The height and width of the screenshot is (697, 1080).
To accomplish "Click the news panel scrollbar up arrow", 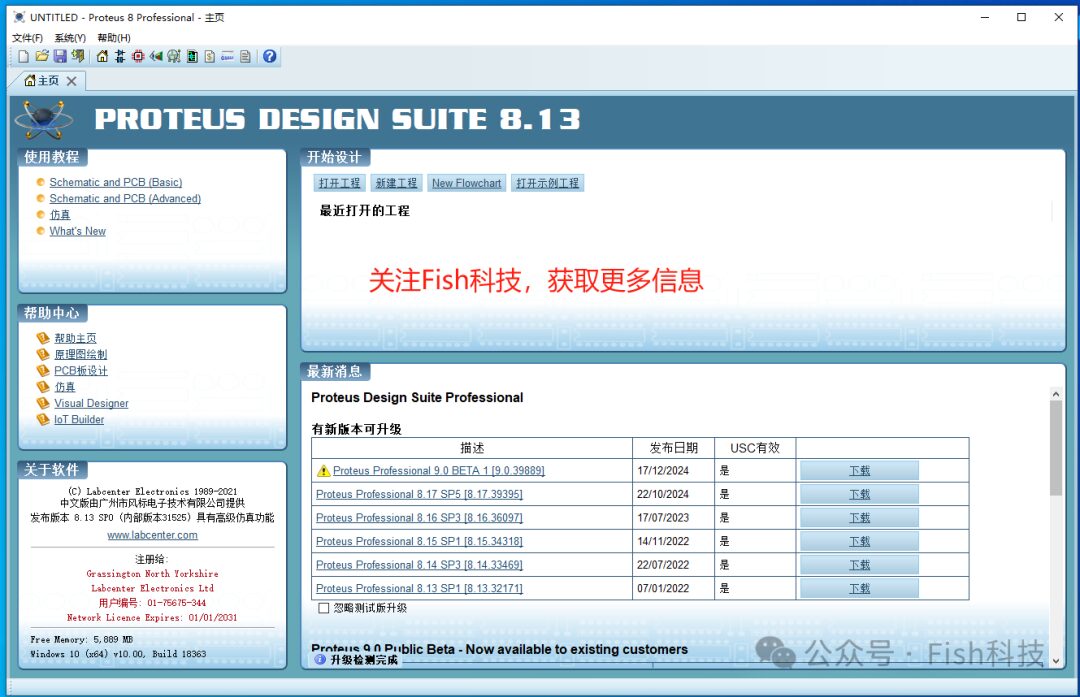I will tap(1056, 394).
